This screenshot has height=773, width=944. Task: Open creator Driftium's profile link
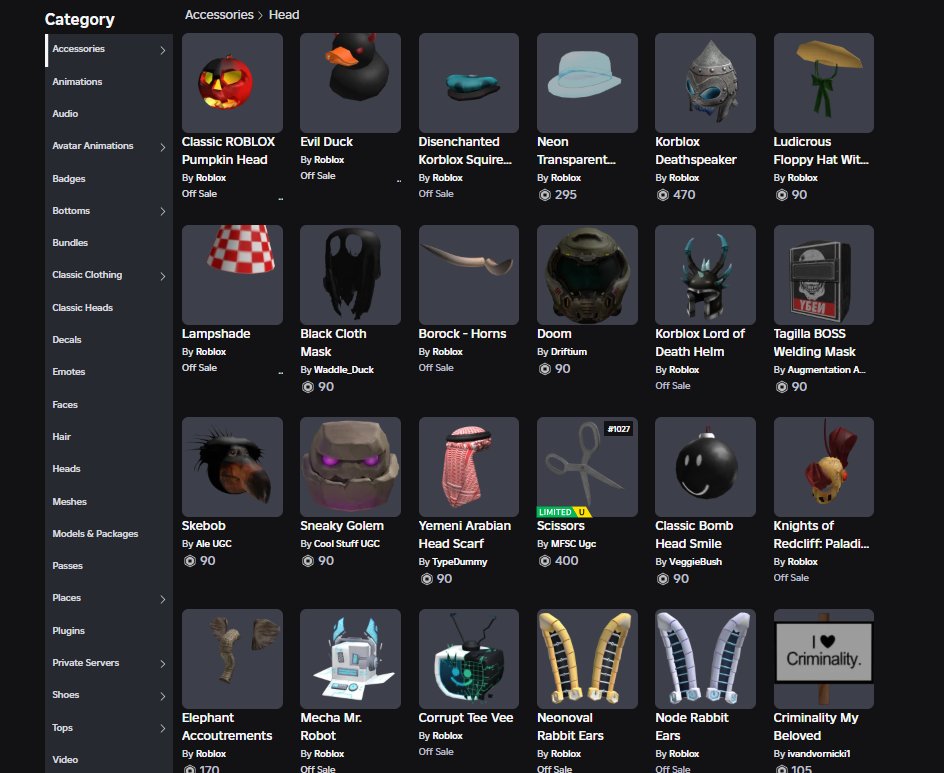[x=568, y=352]
